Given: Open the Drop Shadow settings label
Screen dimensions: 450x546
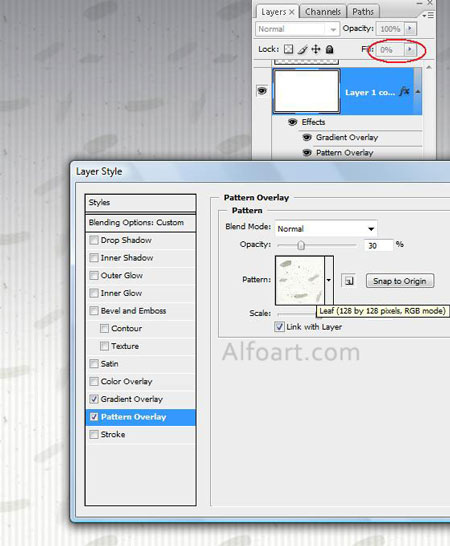Looking at the screenshot, I should click(x=126, y=240).
